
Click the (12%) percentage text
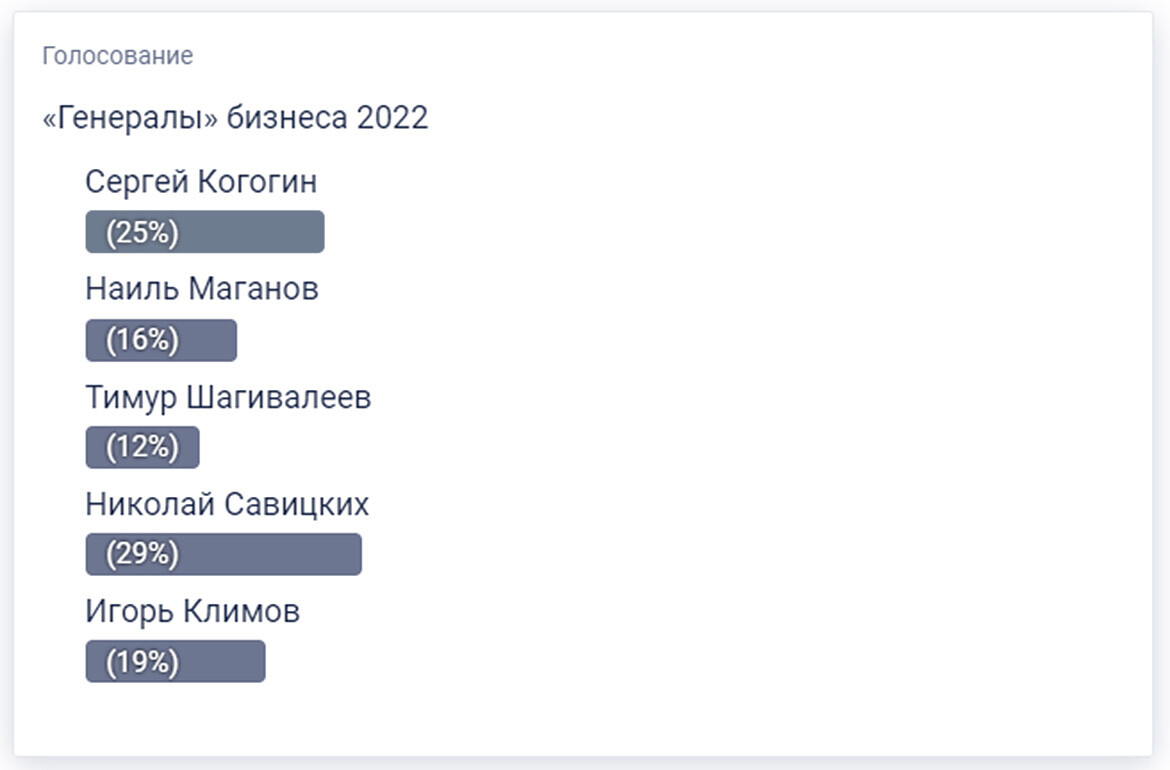142,447
